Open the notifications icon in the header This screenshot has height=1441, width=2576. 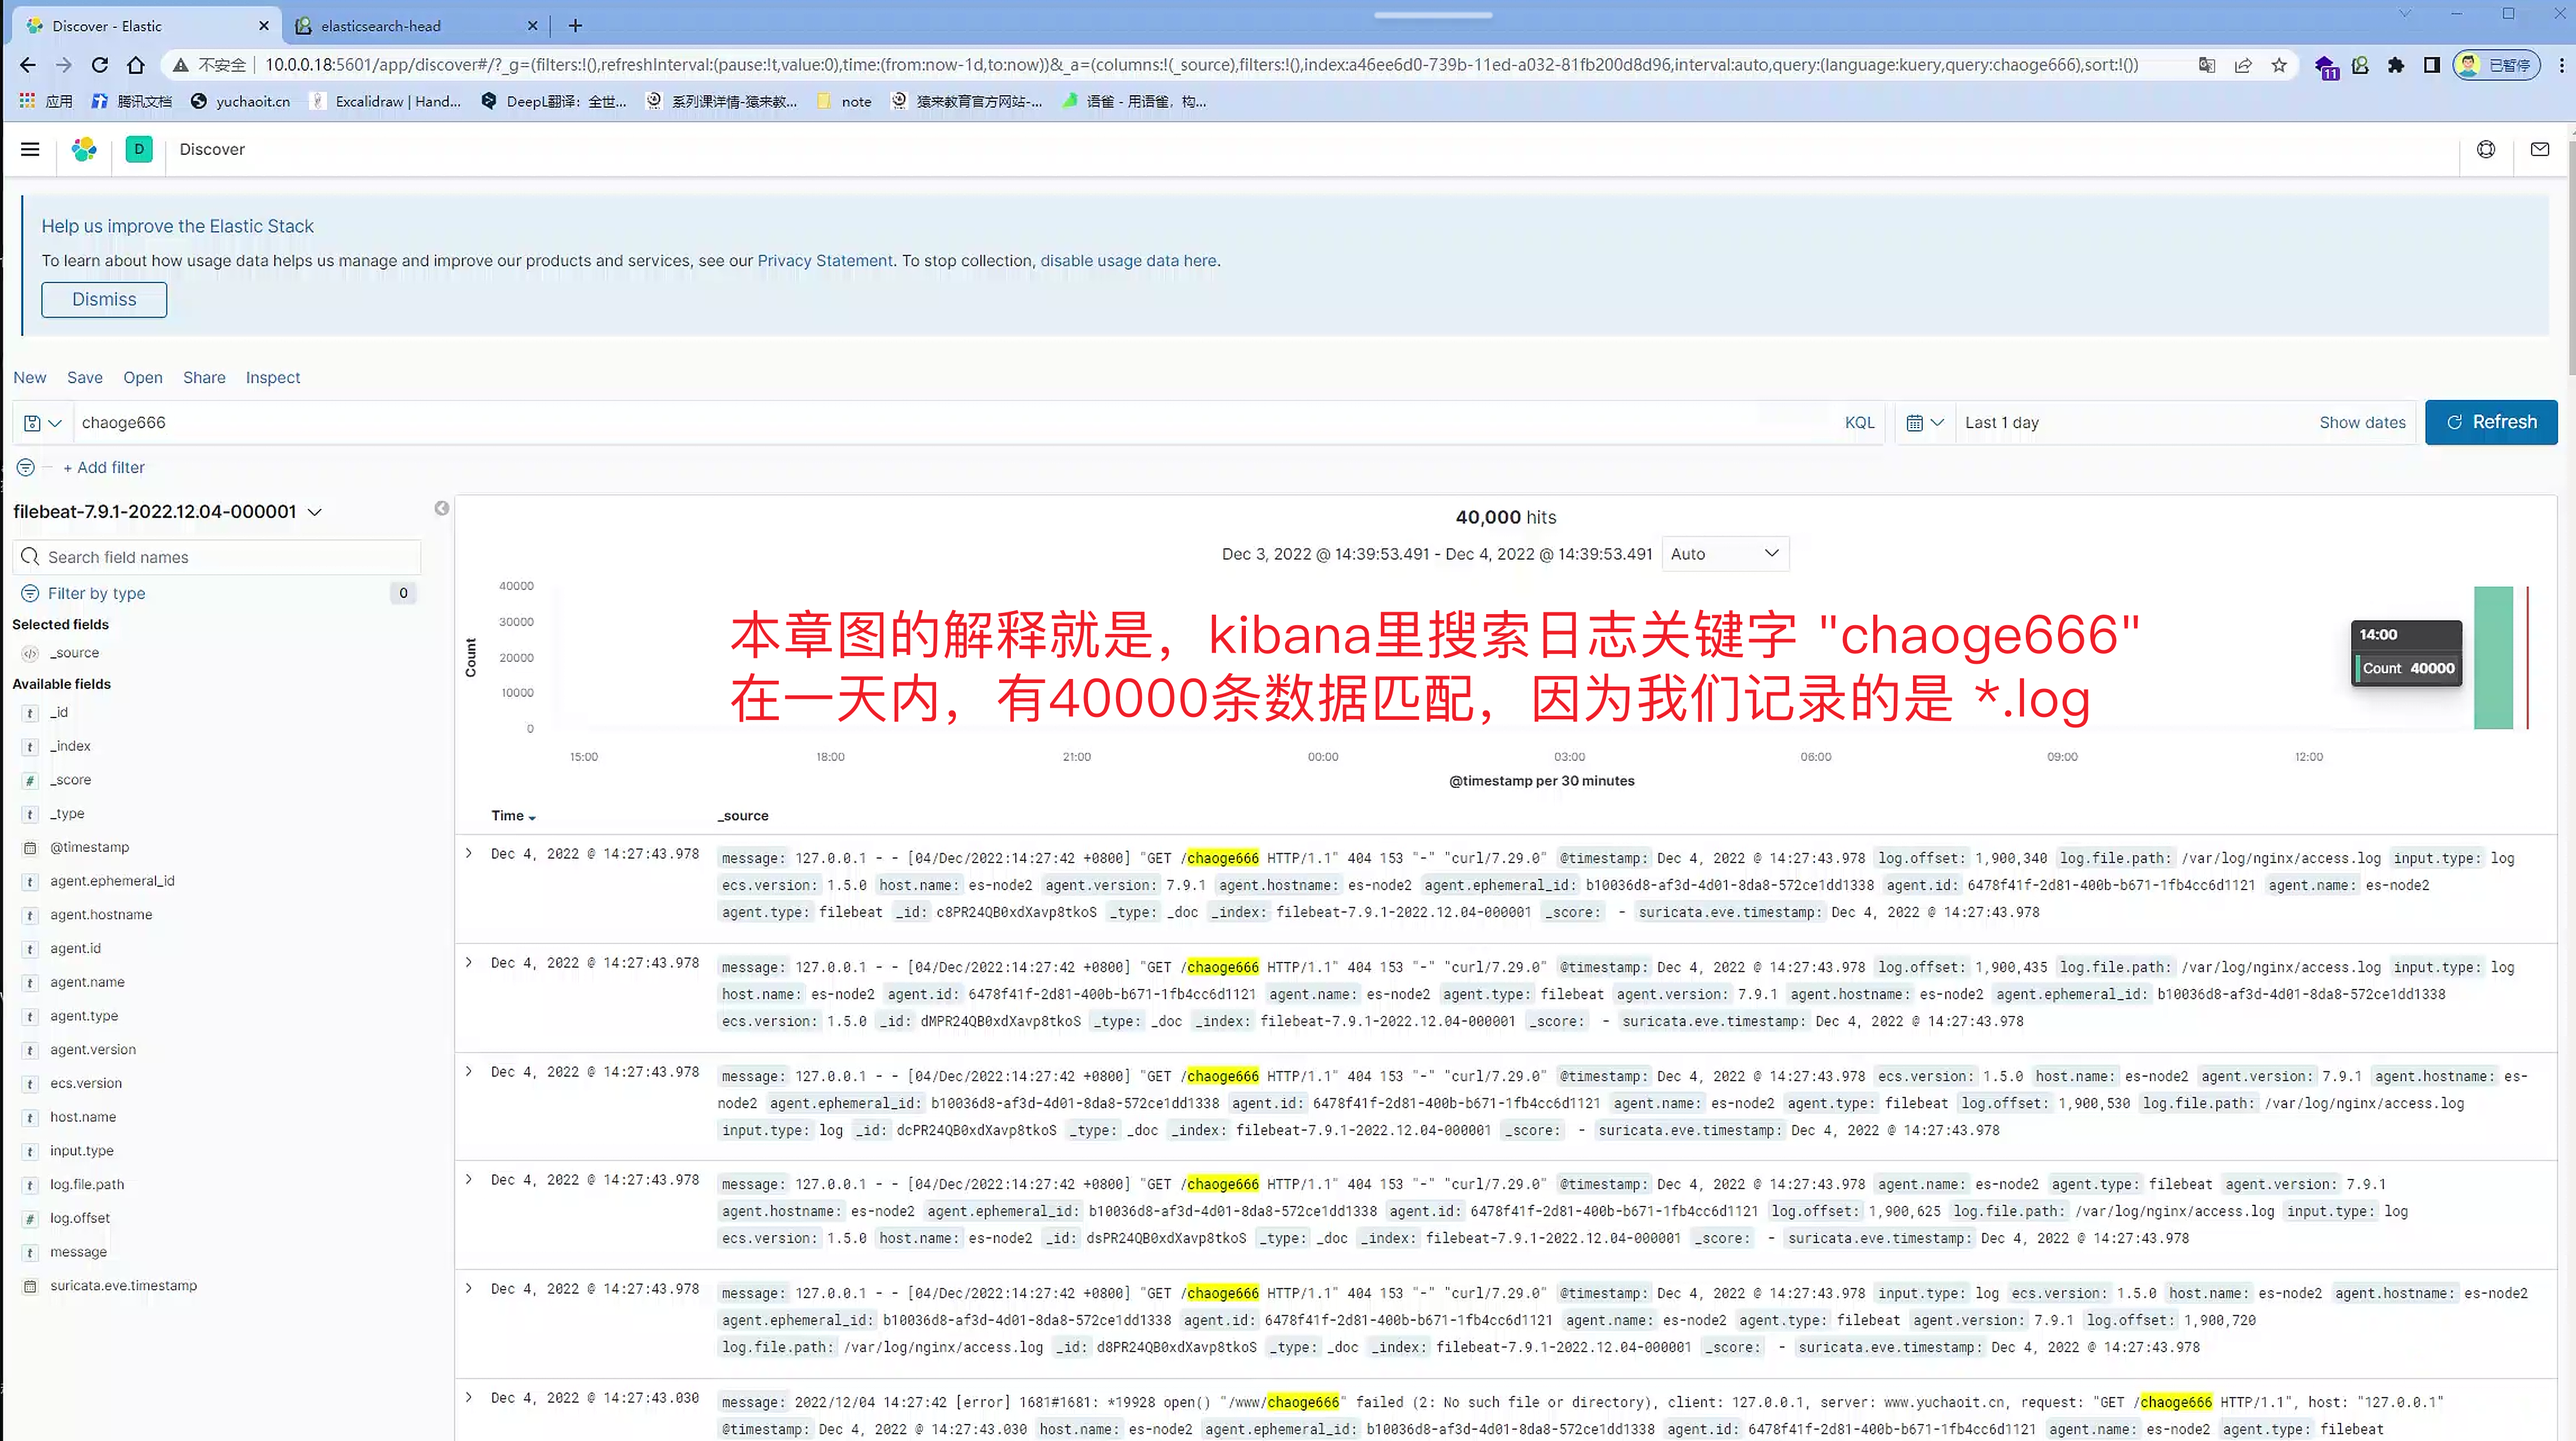coord(2541,149)
